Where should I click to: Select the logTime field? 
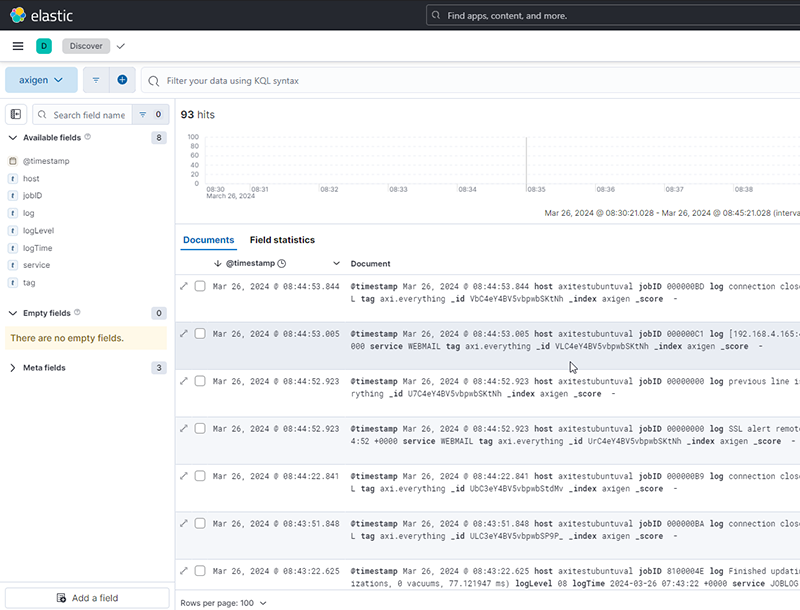coord(37,248)
